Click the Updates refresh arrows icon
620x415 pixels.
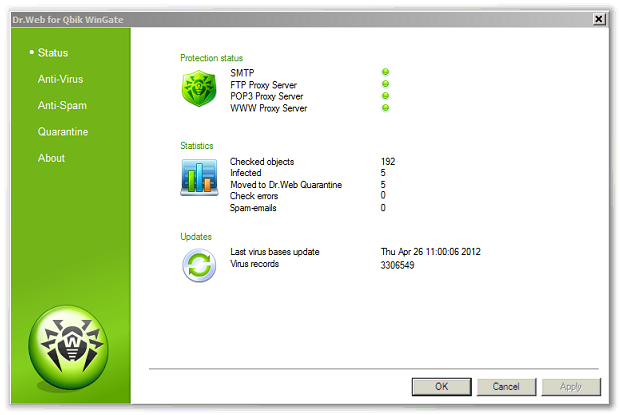[199, 265]
